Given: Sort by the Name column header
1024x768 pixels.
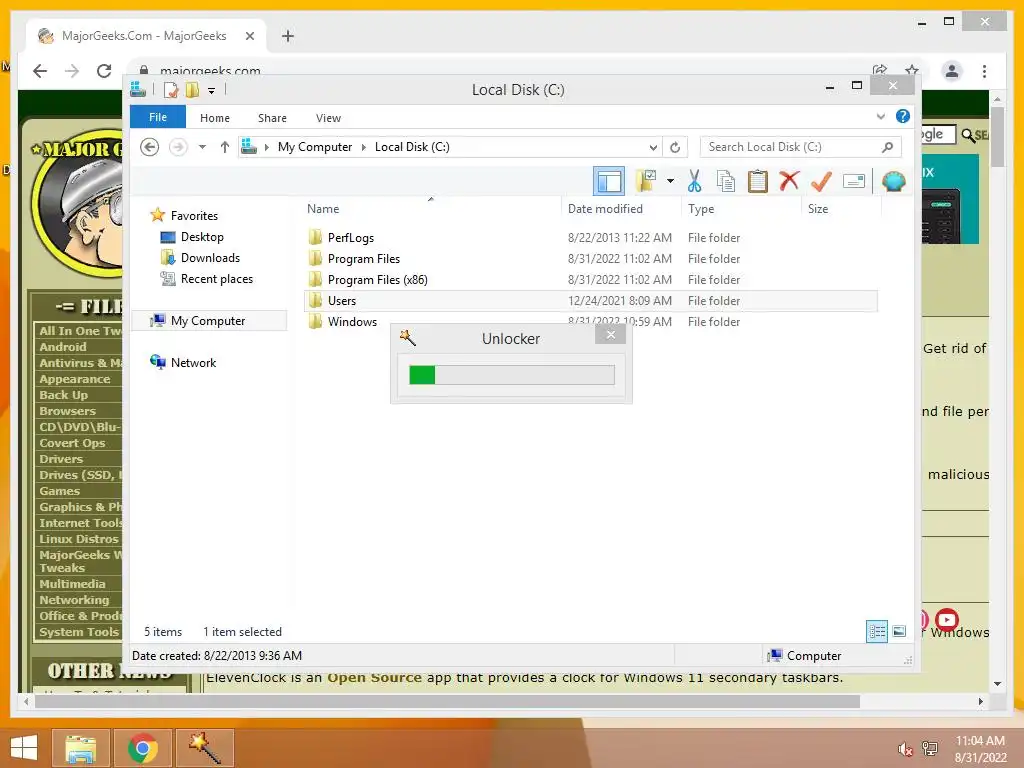Looking at the screenshot, I should click(x=323, y=209).
